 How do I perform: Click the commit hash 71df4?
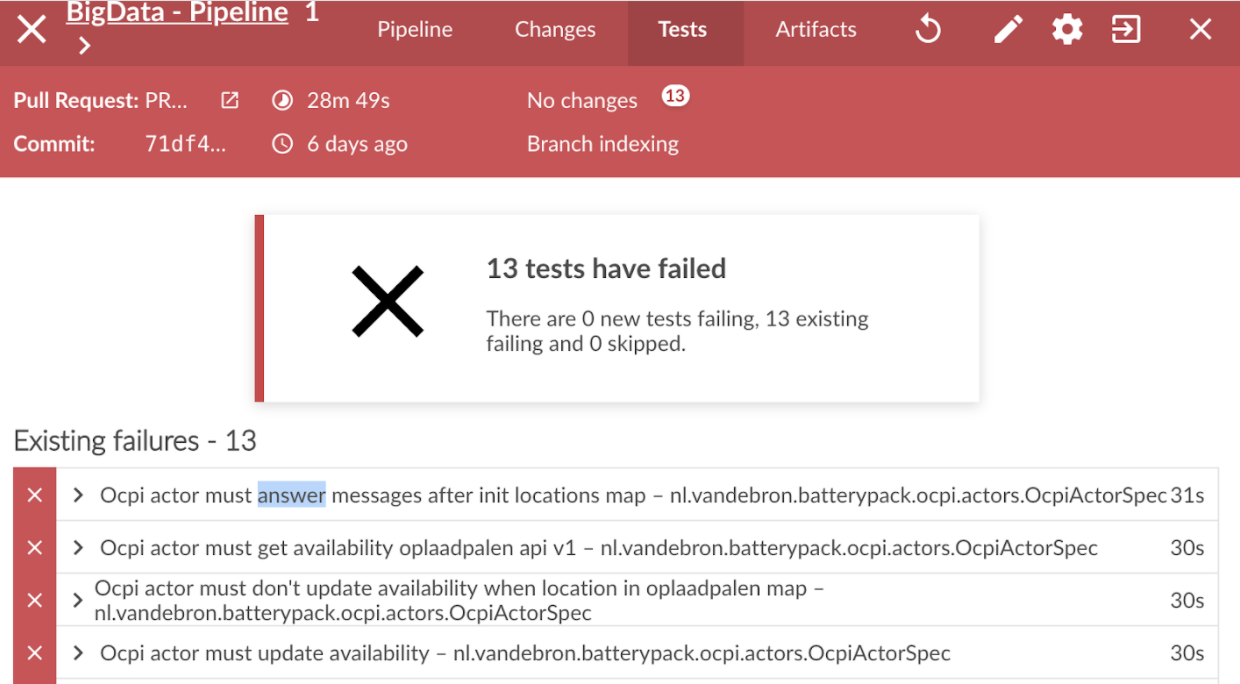186,144
